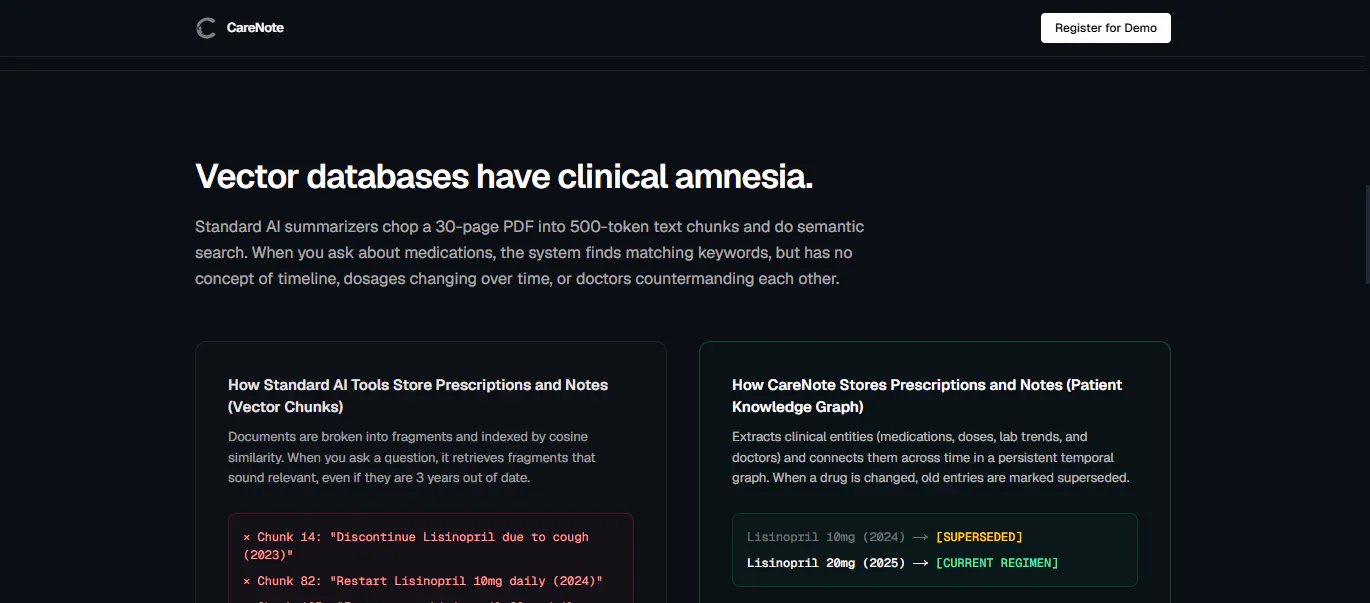1370x603 pixels.
Task: Click the Lisinopril 20mg (2025) entry
Action: pyautogui.click(x=825, y=563)
